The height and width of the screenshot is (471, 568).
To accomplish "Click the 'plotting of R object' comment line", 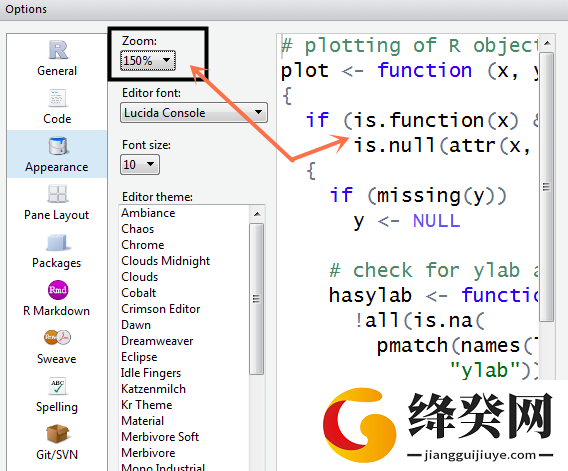I will tap(410, 46).
